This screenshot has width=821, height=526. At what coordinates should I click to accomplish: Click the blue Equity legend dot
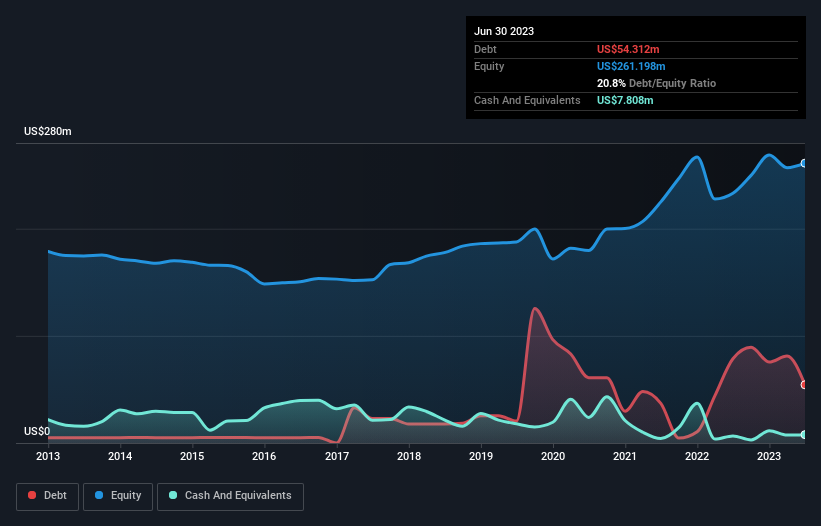coord(98,495)
